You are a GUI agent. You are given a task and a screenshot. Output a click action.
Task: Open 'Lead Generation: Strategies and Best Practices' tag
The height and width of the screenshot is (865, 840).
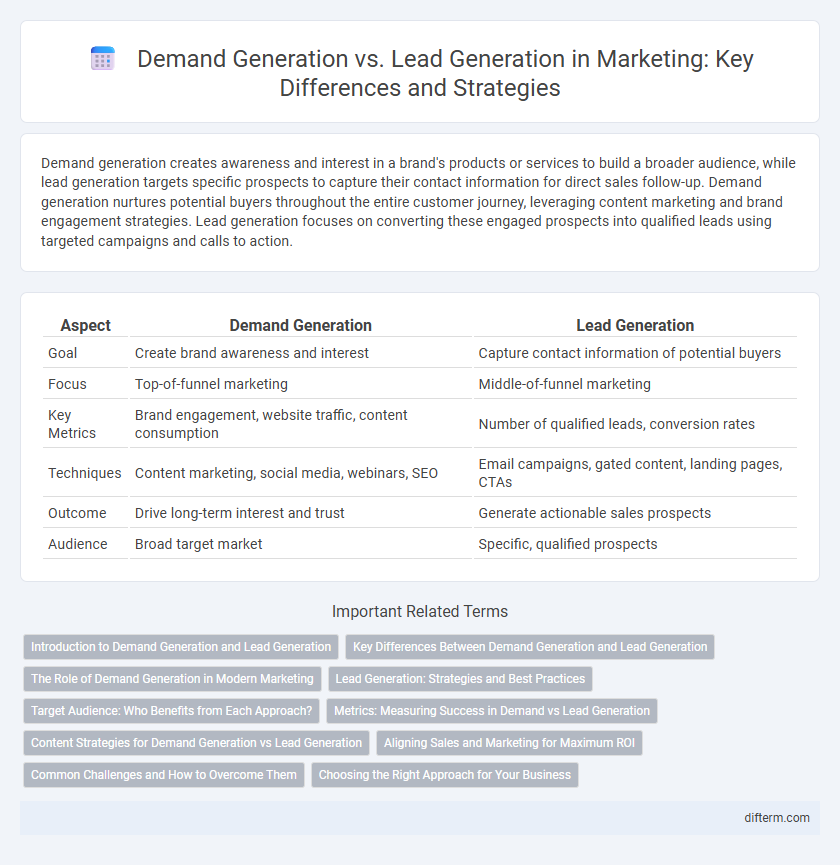[x=461, y=679]
